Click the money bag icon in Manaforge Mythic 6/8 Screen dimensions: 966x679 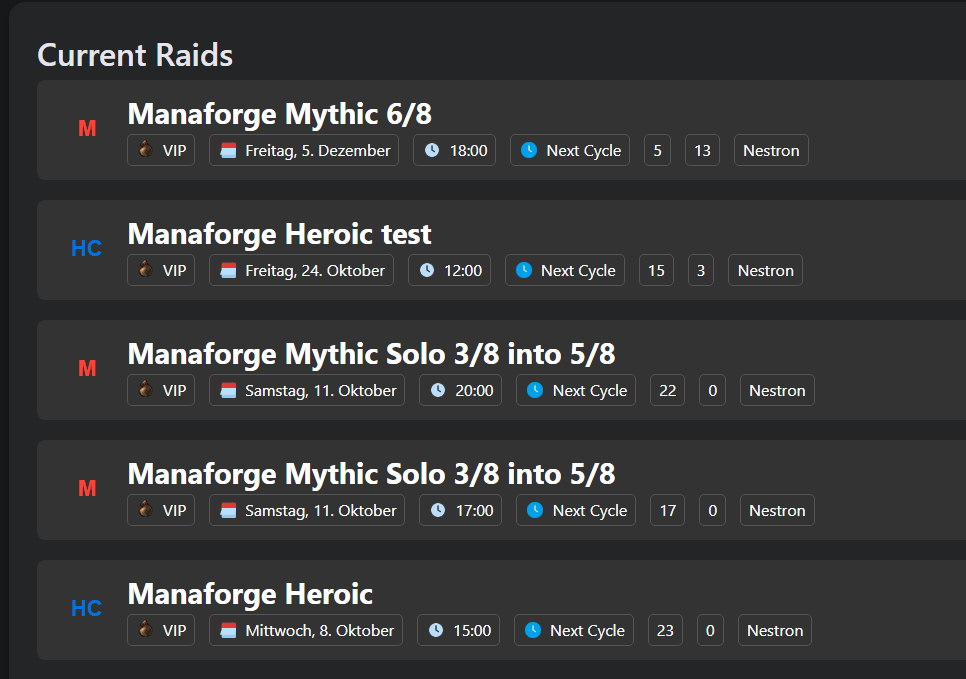point(147,150)
